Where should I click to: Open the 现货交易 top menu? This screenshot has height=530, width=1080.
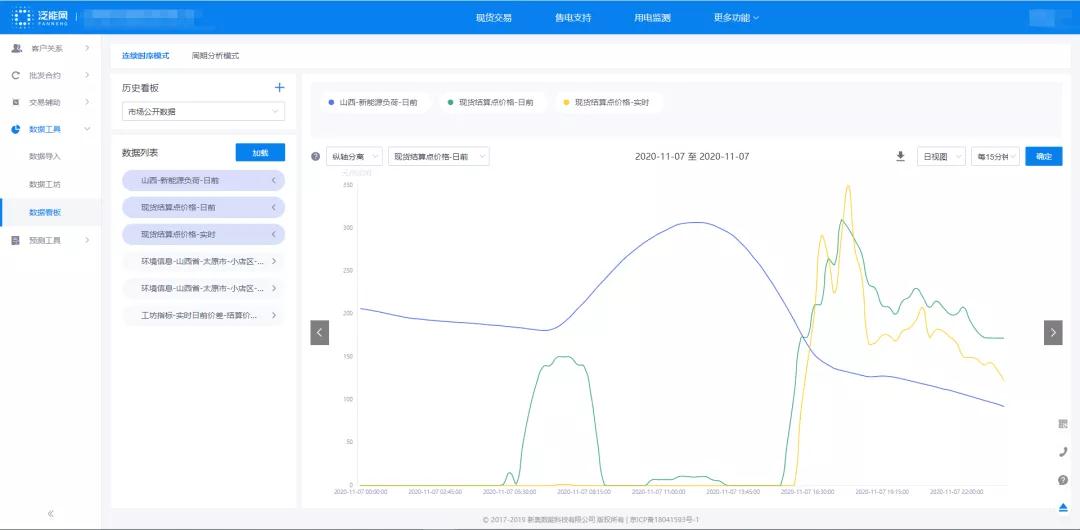coord(493,18)
